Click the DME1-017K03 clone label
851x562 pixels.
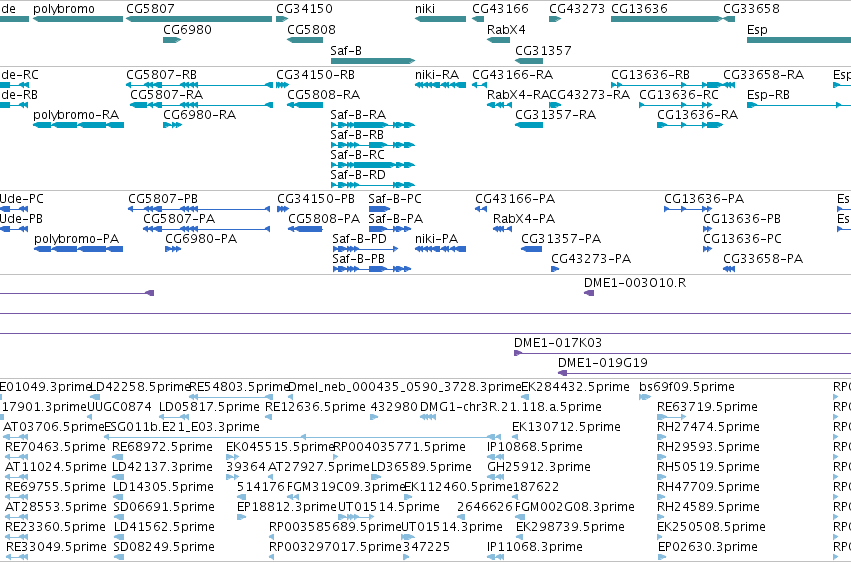[558, 342]
